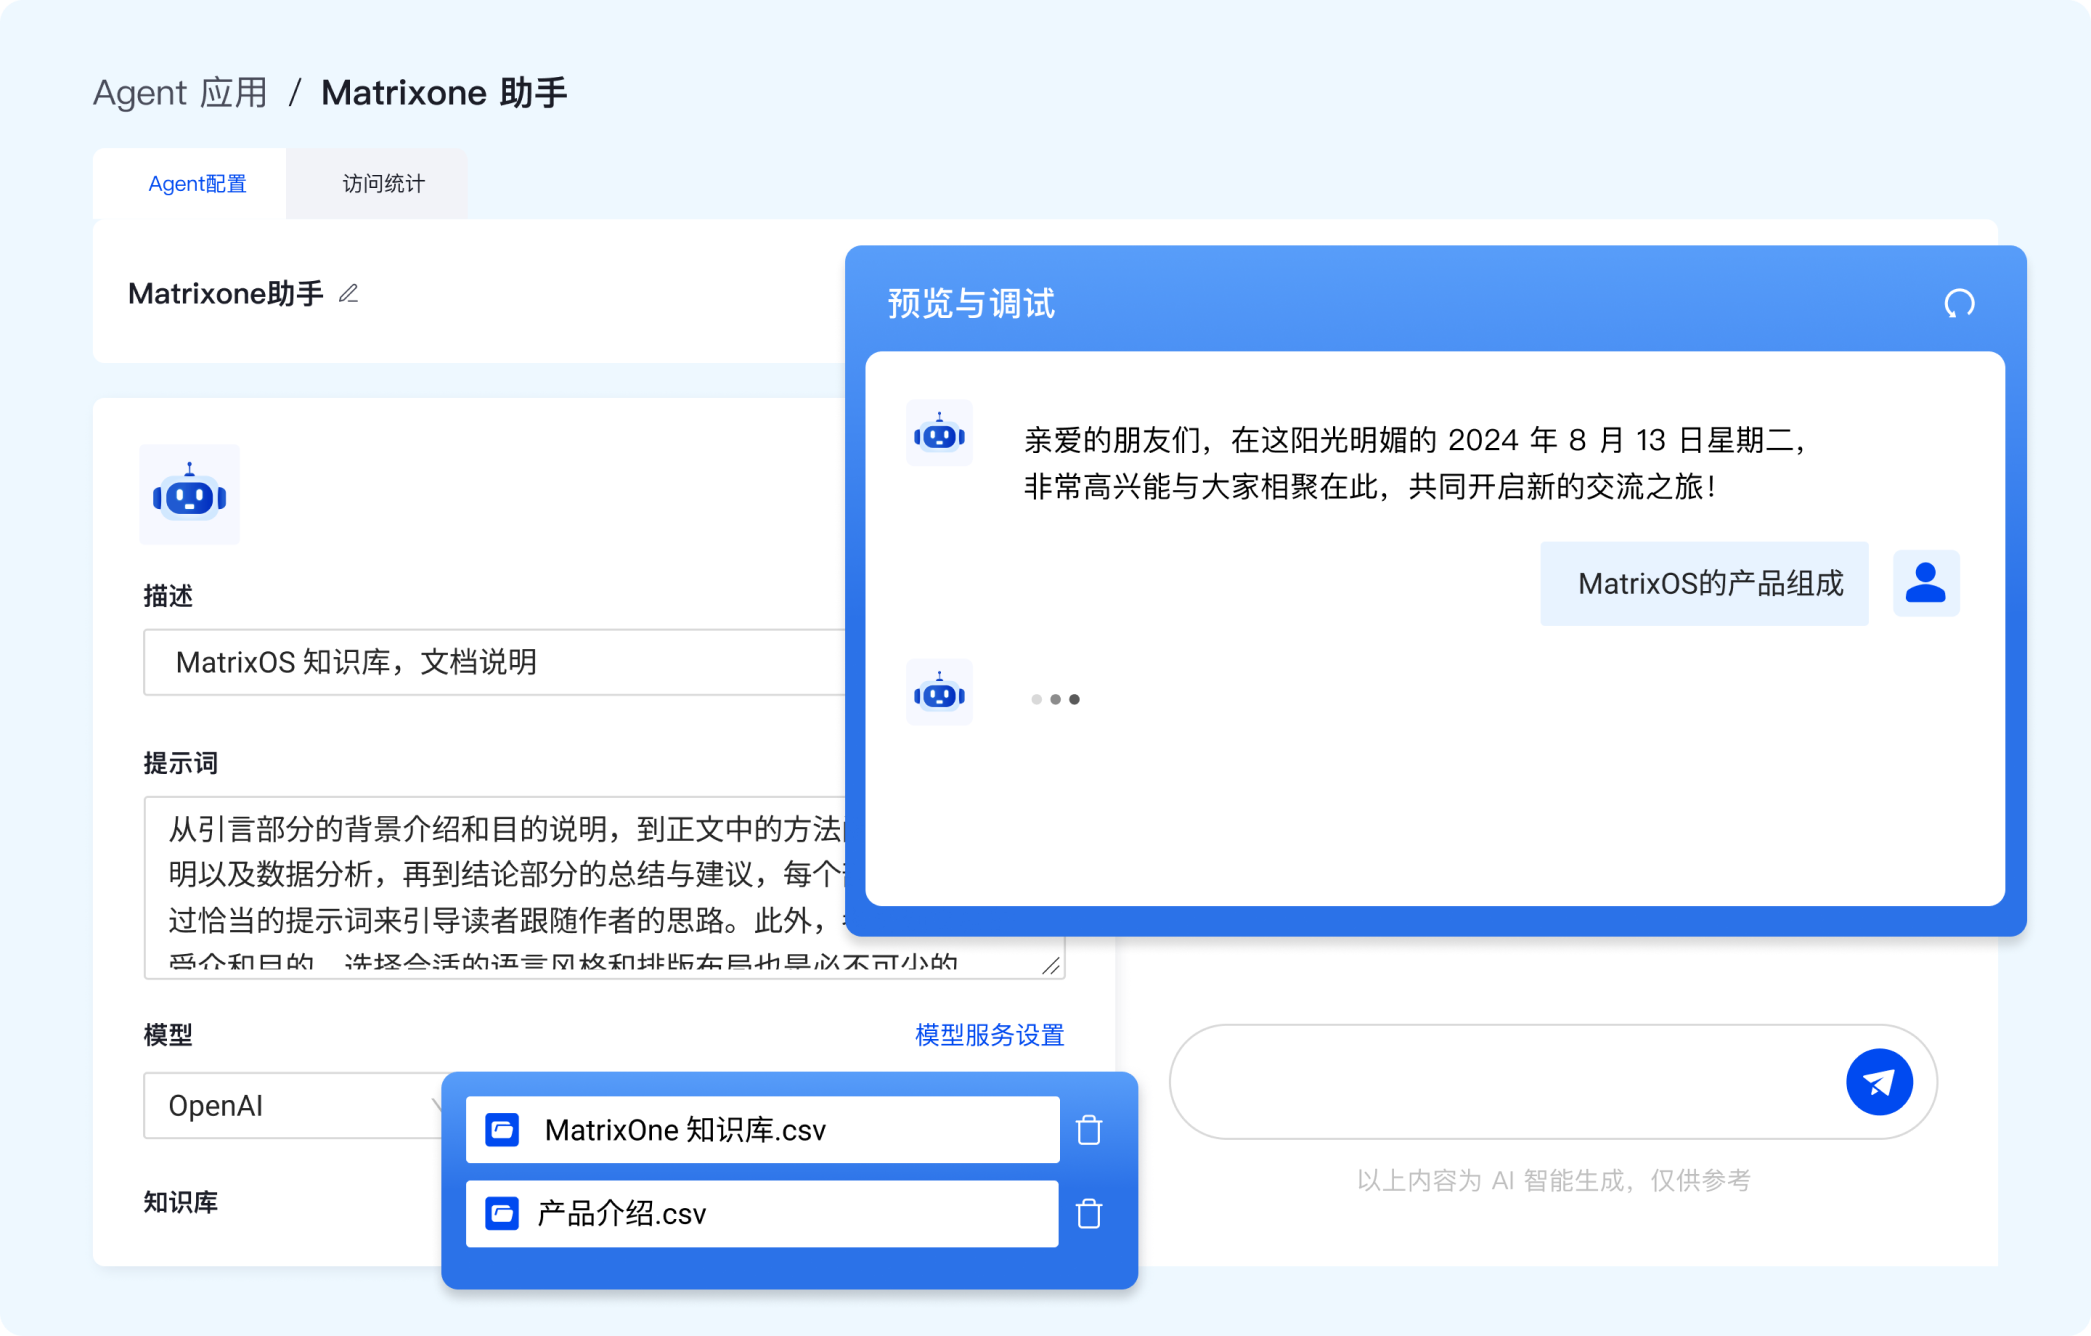This screenshot has width=2091, height=1336.
Task: Open the 模型服务设置 link
Action: (x=990, y=1035)
